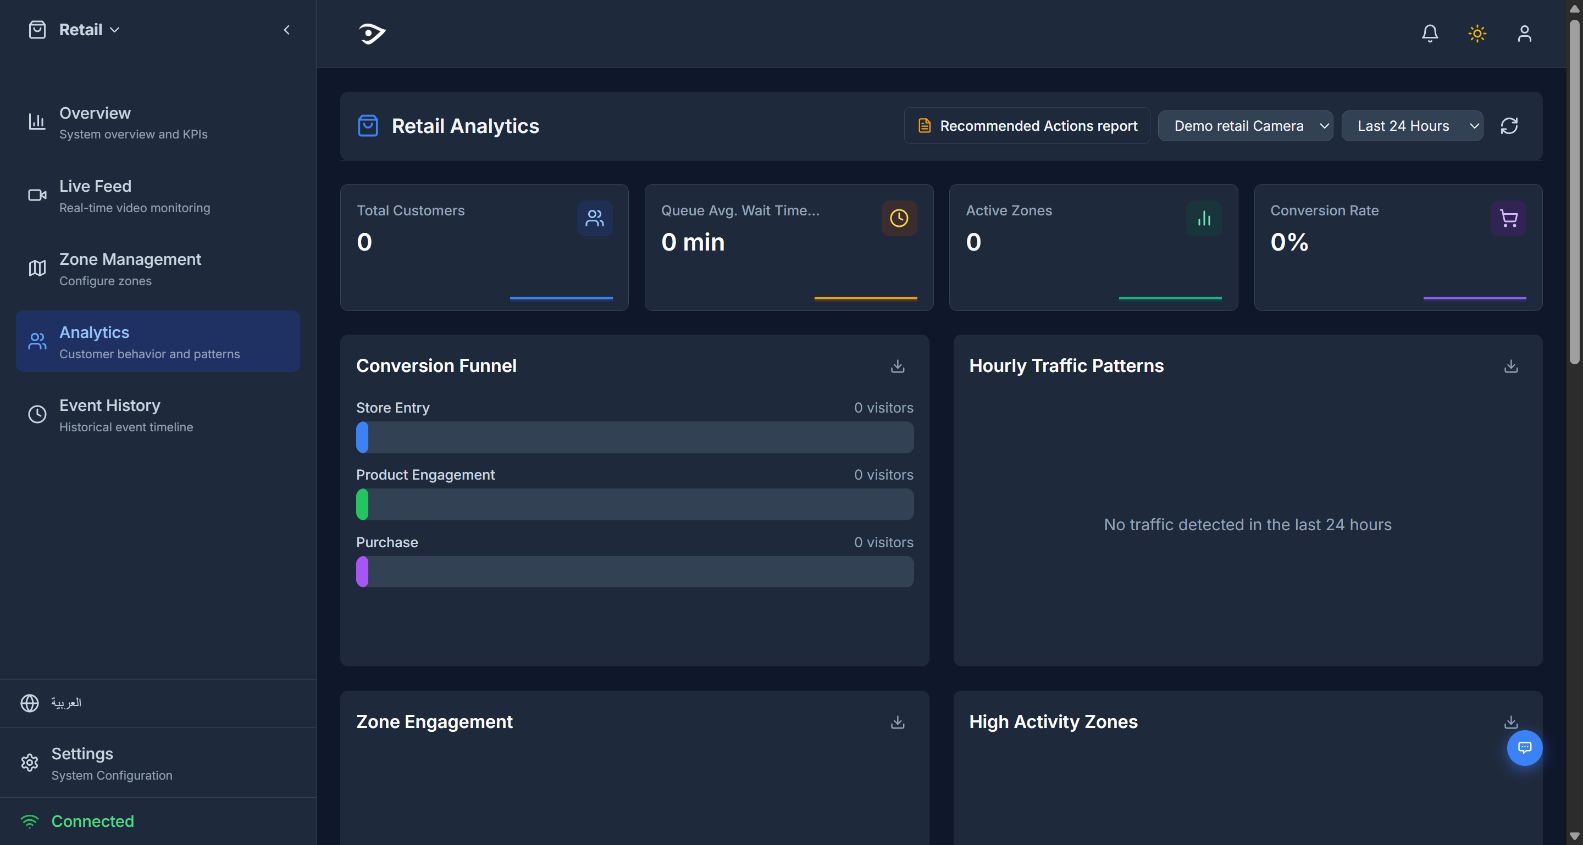Click the "No traffic detected" message
1583x845 pixels.
(x=1247, y=525)
